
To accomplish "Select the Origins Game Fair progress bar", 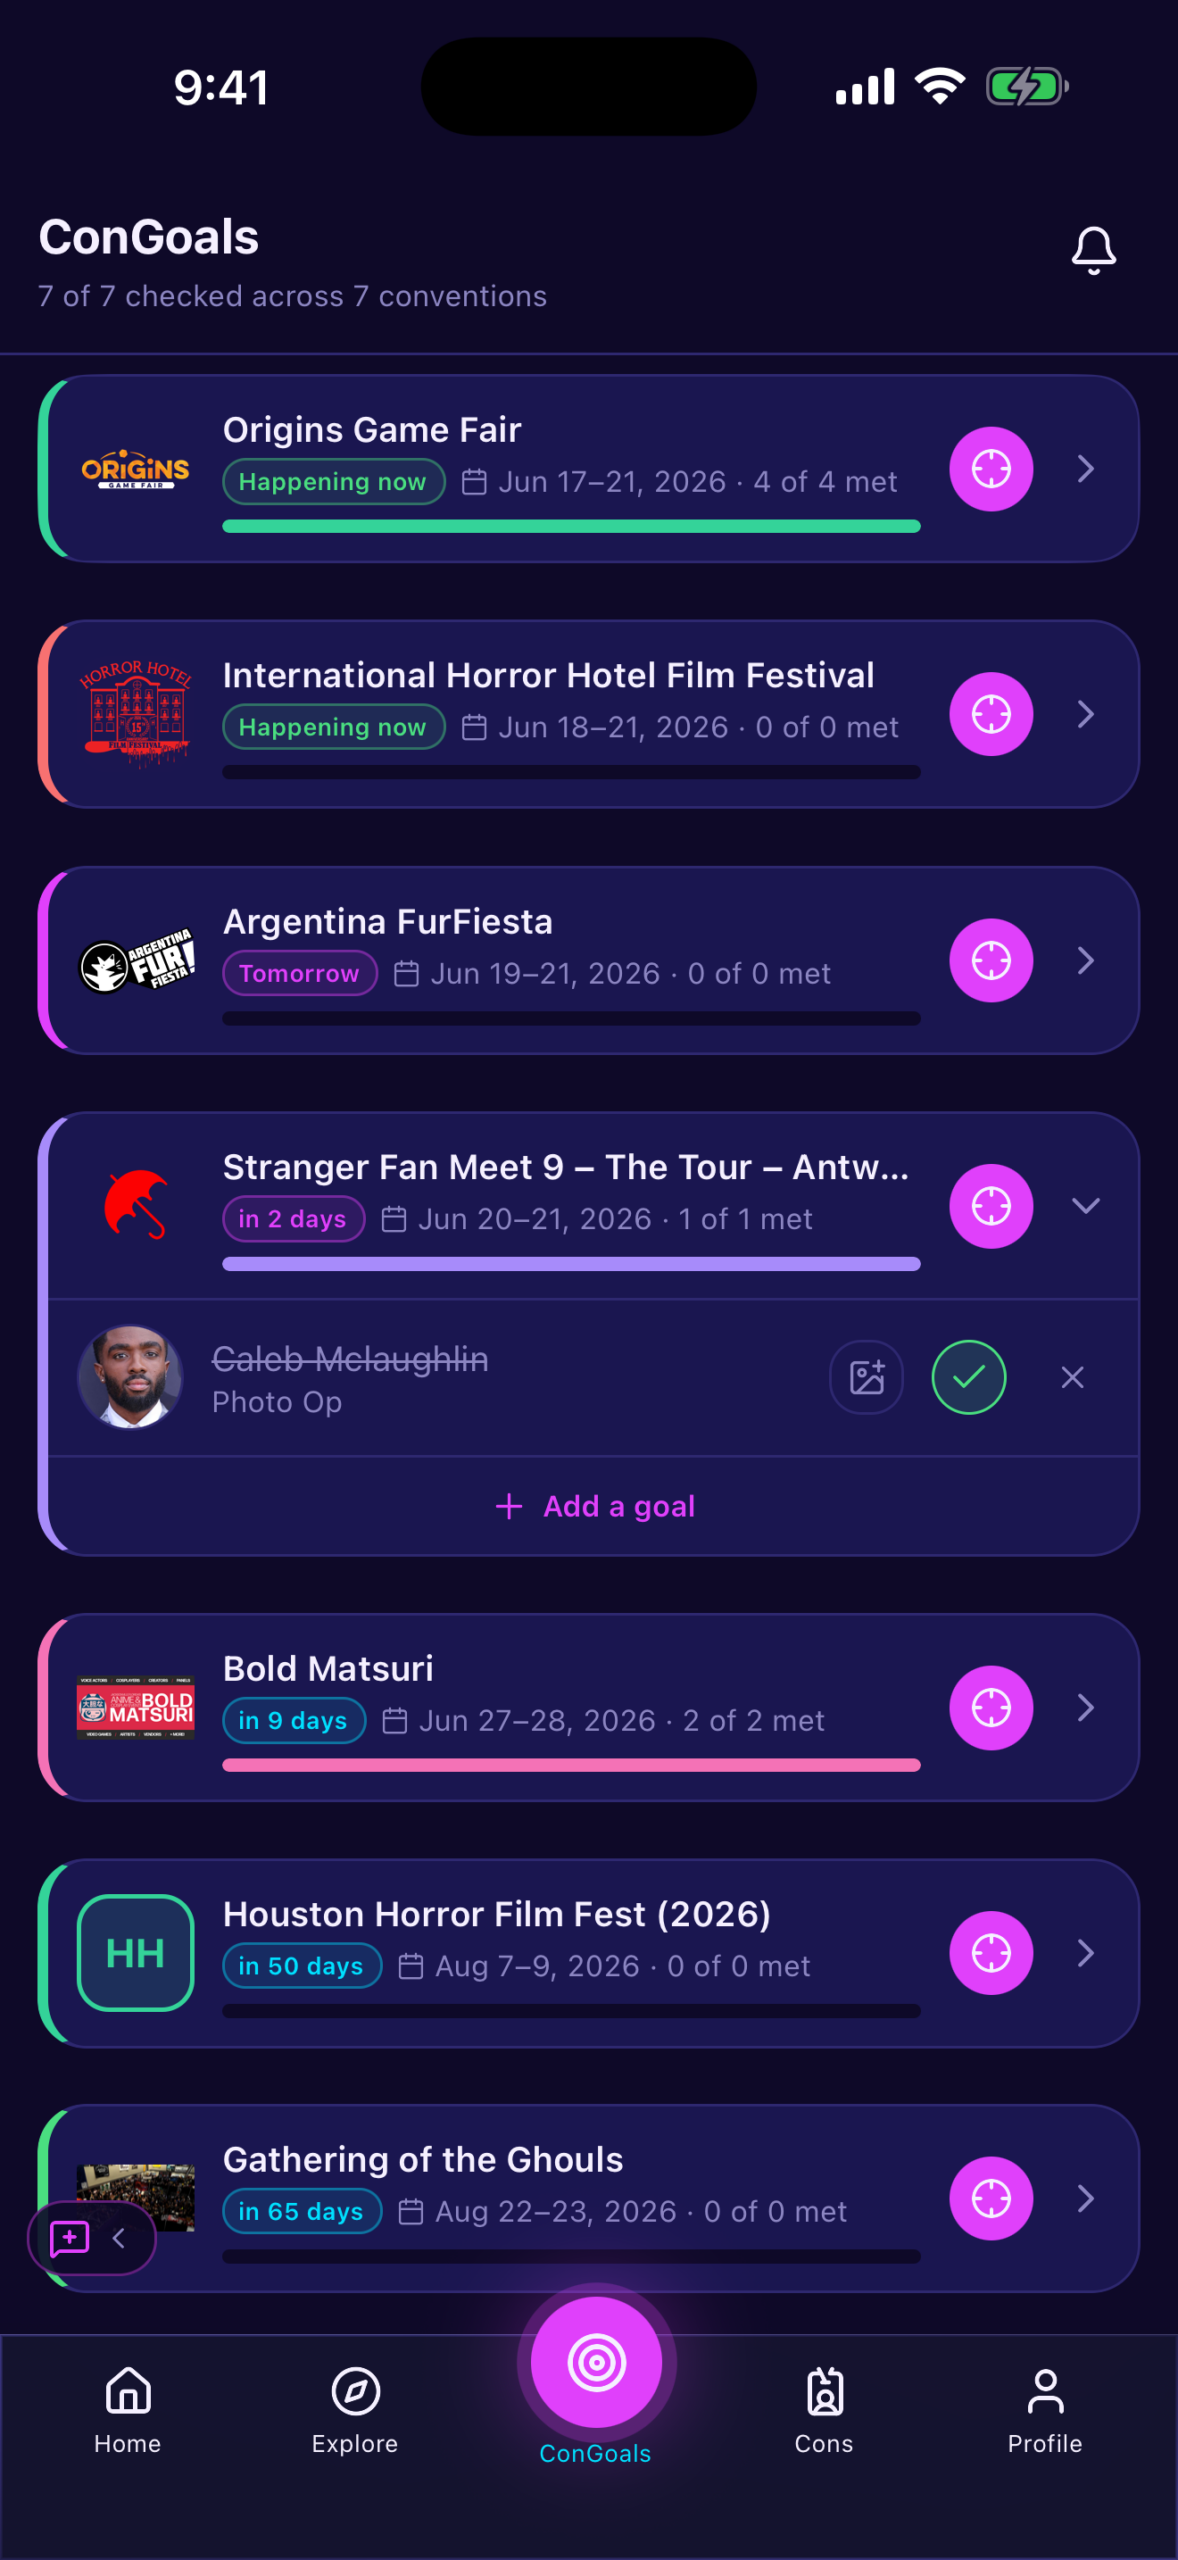I will pyautogui.click(x=571, y=526).
